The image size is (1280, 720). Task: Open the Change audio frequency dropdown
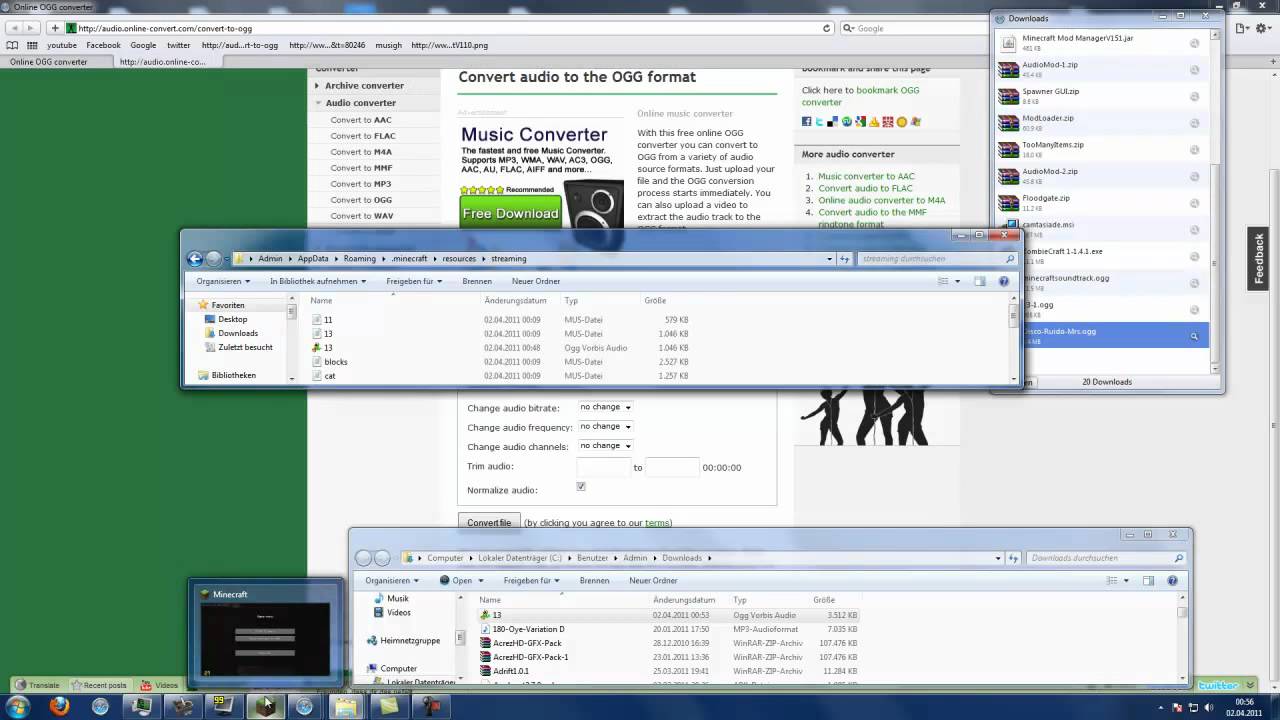(605, 426)
